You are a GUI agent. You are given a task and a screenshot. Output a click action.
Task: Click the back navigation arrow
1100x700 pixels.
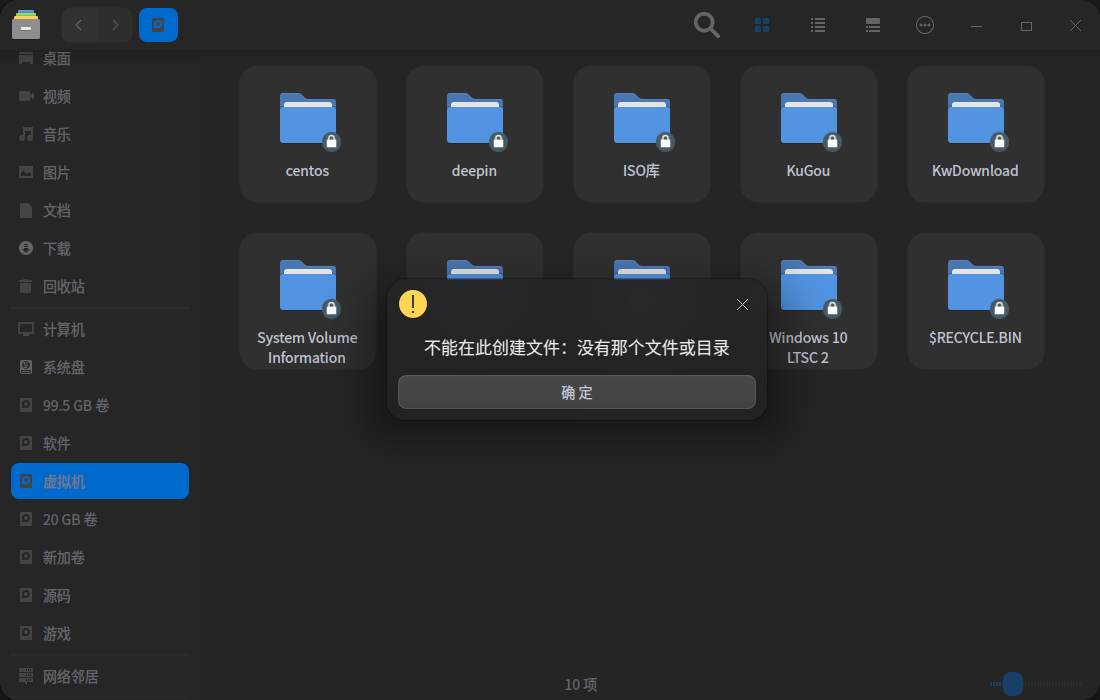(x=78, y=25)
